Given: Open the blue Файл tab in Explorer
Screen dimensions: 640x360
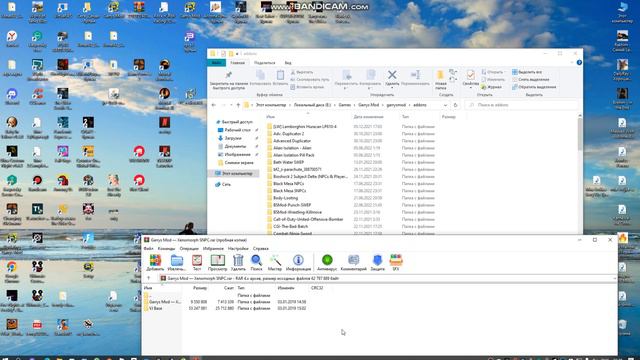Looking at the screenshot, I should point(216,63).
